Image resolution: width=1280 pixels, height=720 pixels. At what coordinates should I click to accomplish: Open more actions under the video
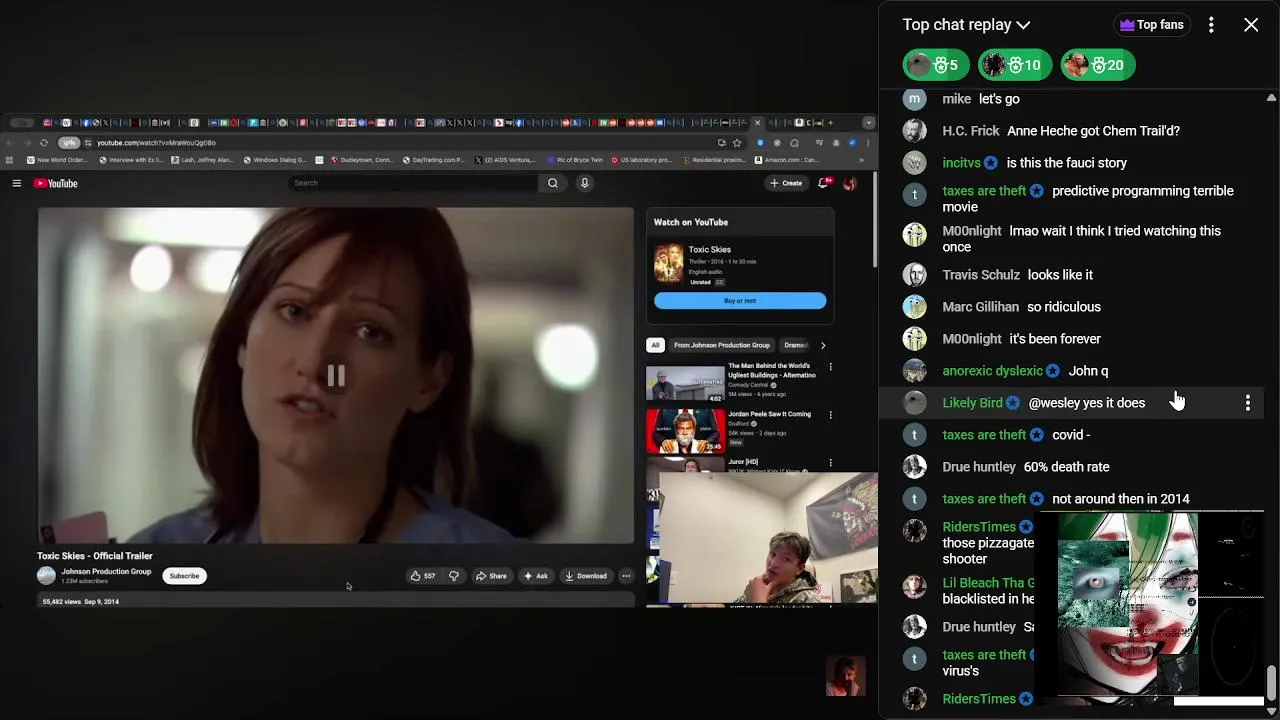coord(626,576)
